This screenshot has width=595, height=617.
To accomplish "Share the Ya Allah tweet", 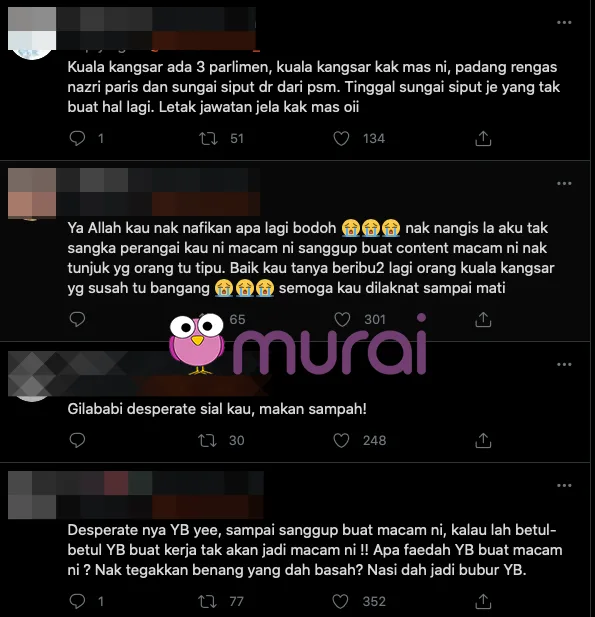I will (483, 319).
